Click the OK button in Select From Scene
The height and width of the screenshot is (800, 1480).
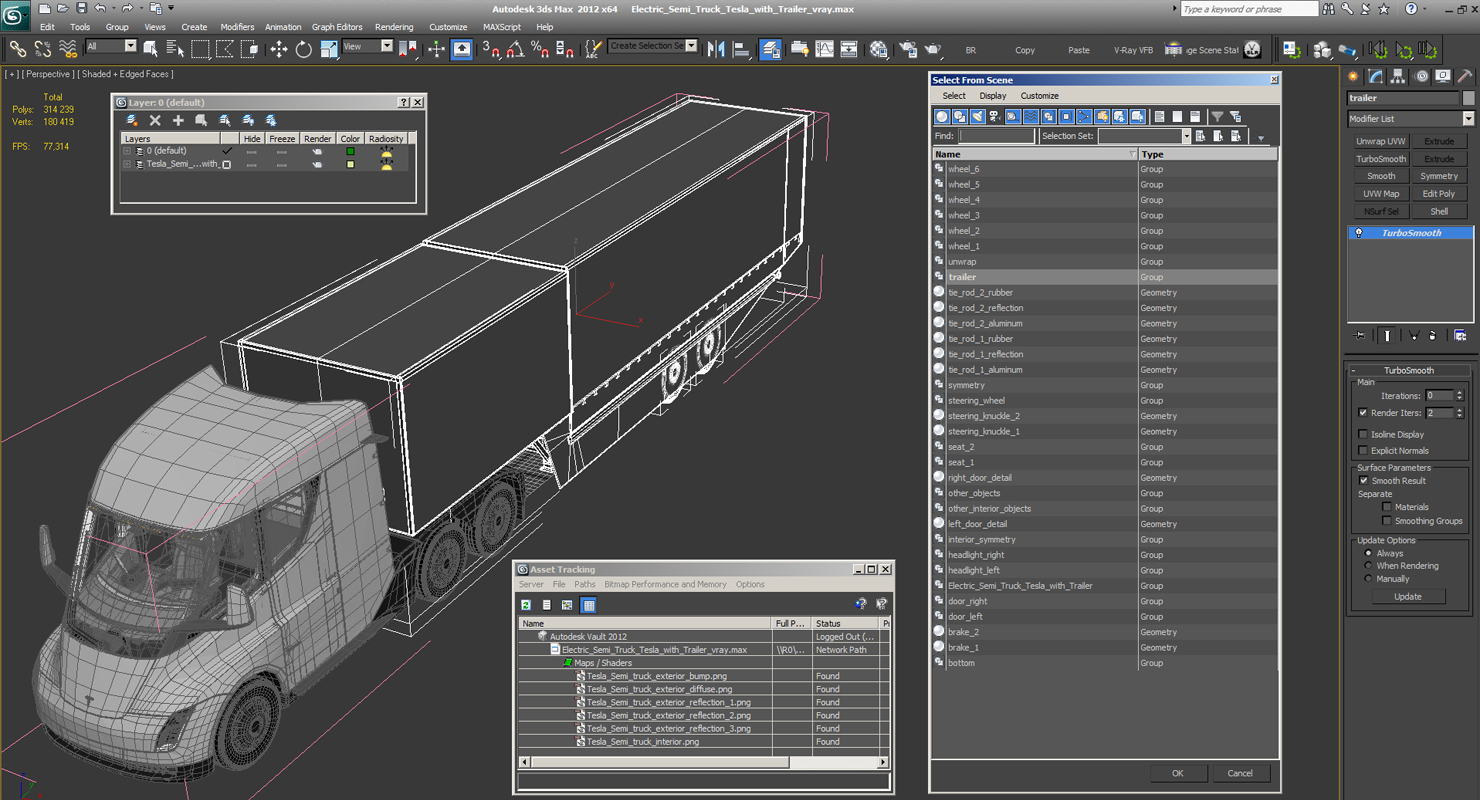[x=1177, y=773]
